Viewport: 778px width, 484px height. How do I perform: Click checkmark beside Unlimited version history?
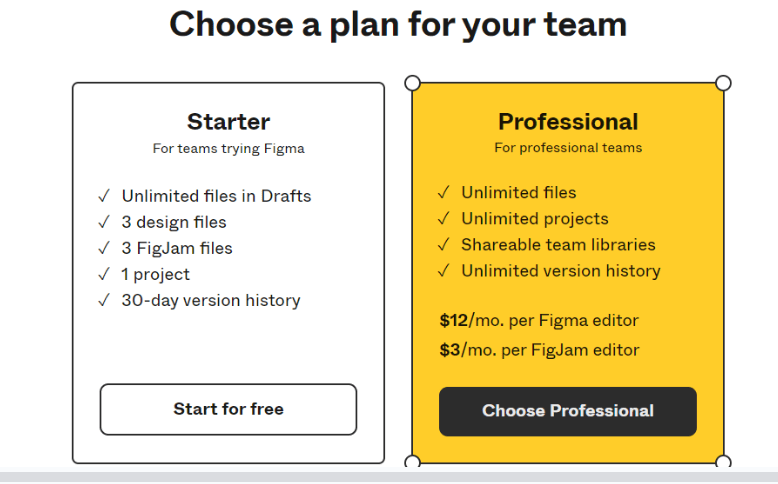click(x=444, y=271)
